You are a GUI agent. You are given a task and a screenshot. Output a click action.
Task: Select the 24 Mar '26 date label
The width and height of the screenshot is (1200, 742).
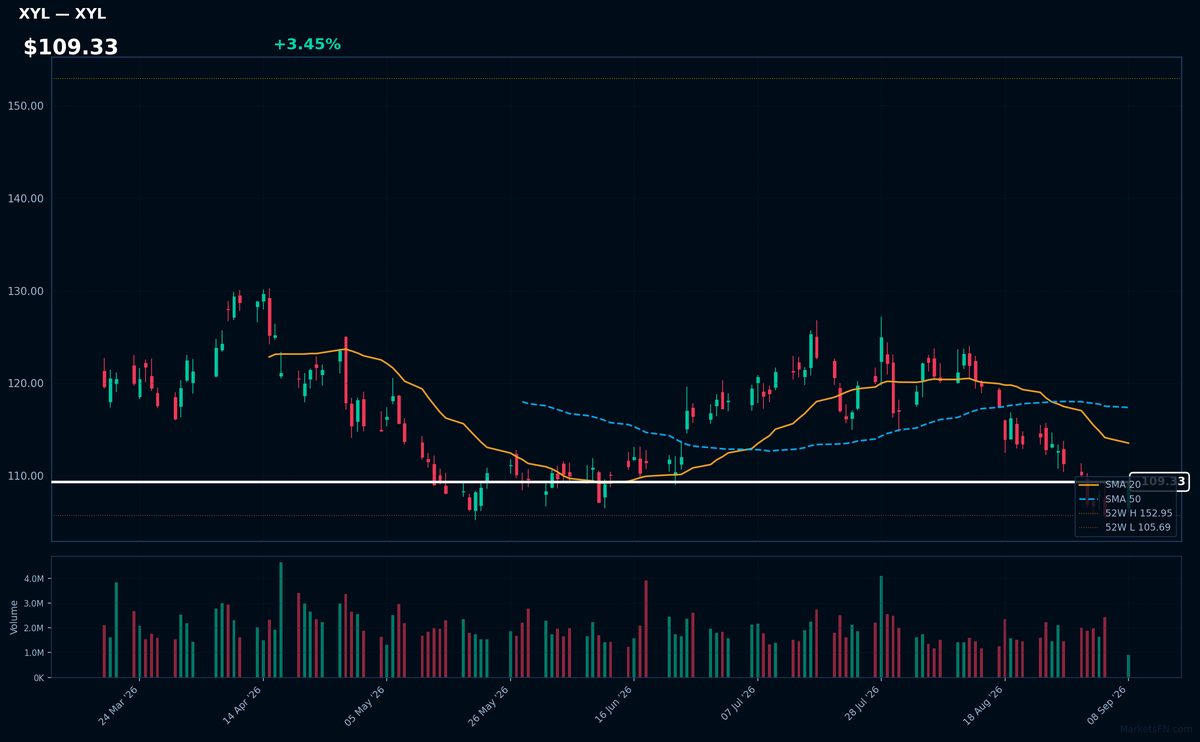point(119,705)
